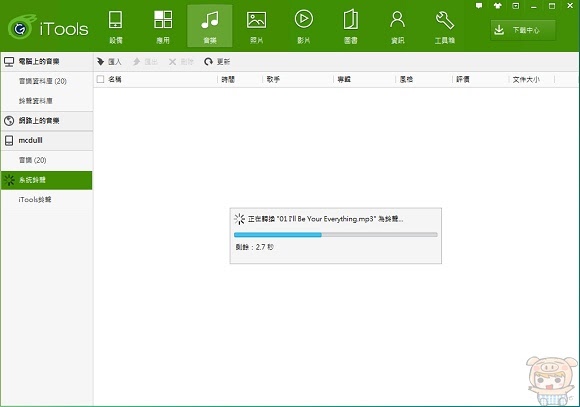Screen dimensions: 580x407
Task: Open the Device tab with the phone icon
Action: (x=115, y=26)
